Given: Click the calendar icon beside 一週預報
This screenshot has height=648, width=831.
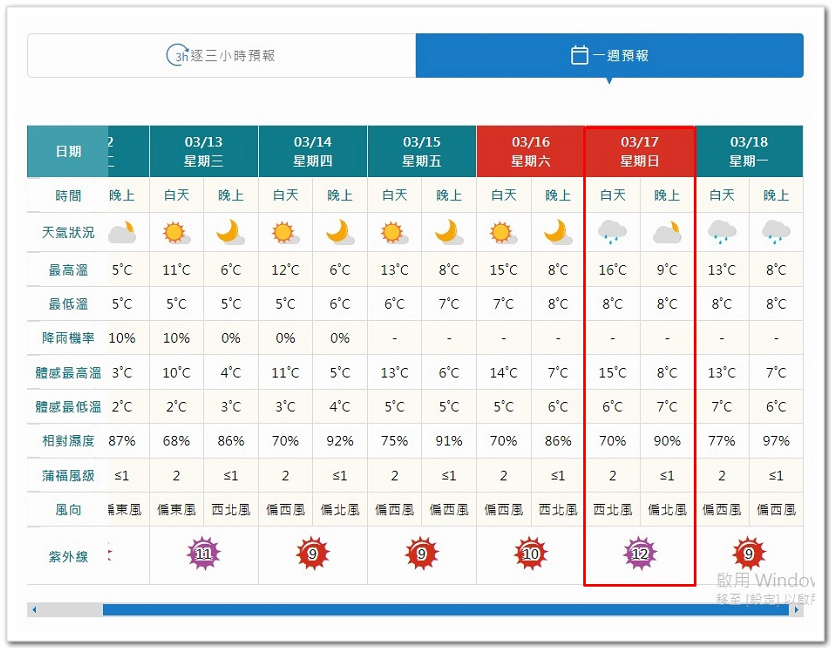Looking at the screenshot, I should 579,55.
